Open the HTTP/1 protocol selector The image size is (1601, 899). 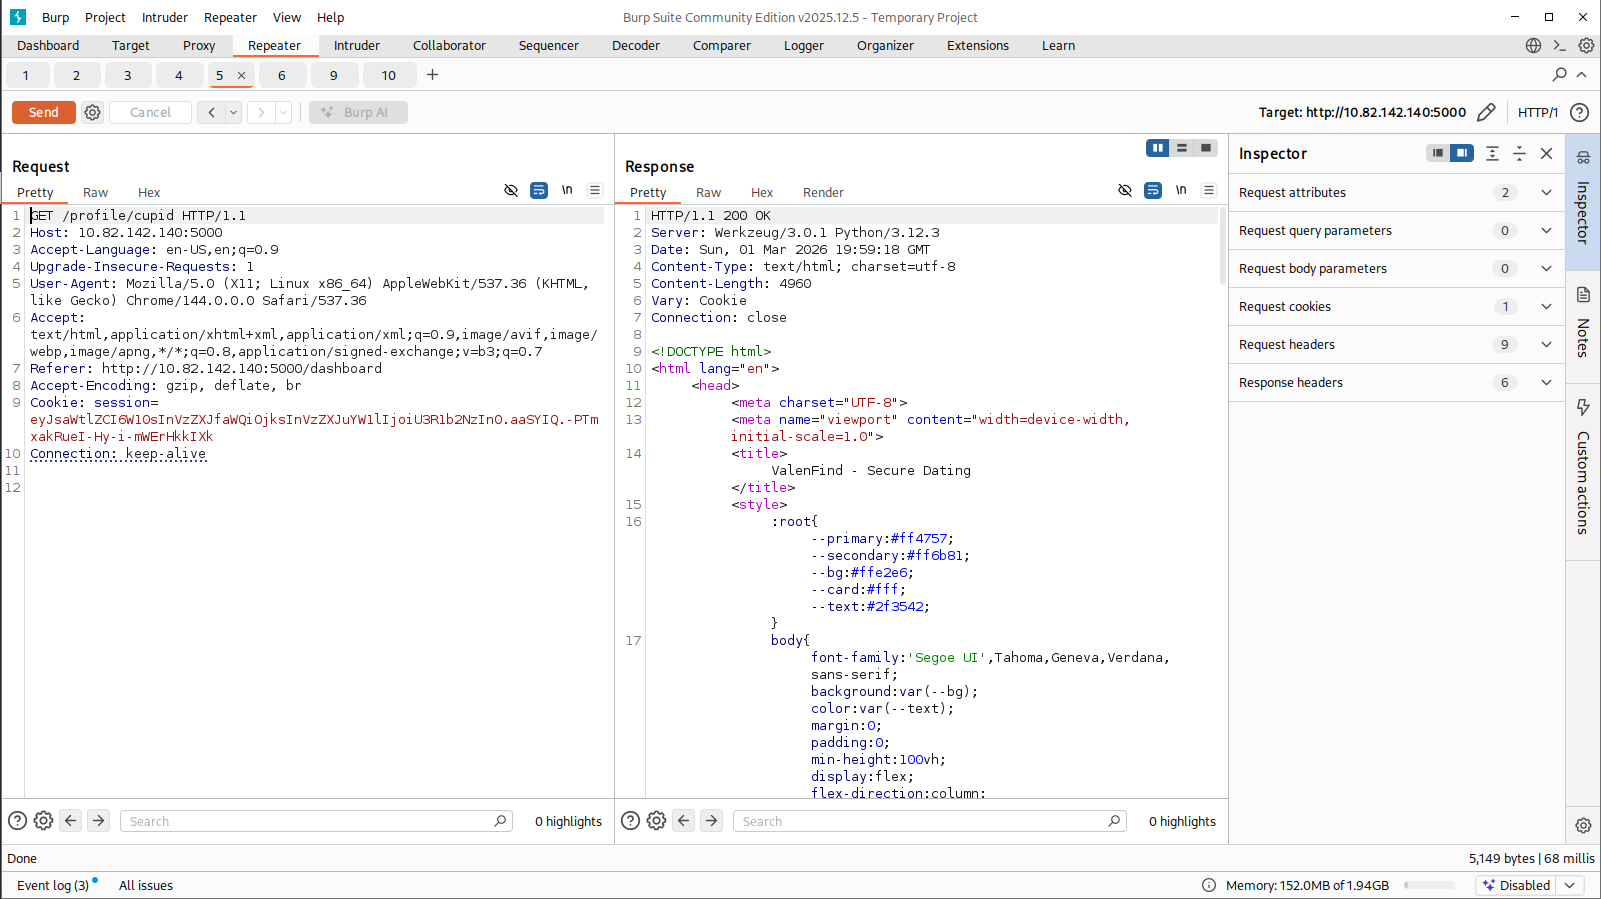tap(1537, 112)
